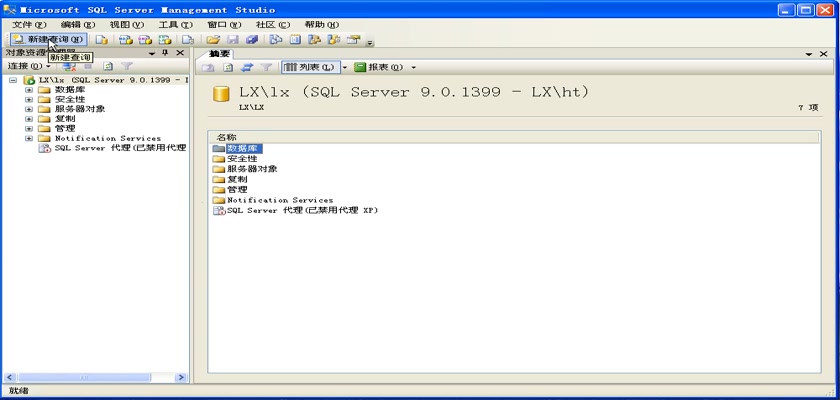The width and height of the screenshot is (840, 400).
Task: Click the Up one level icon in Summary toolbar
Action: coord(207,67)
